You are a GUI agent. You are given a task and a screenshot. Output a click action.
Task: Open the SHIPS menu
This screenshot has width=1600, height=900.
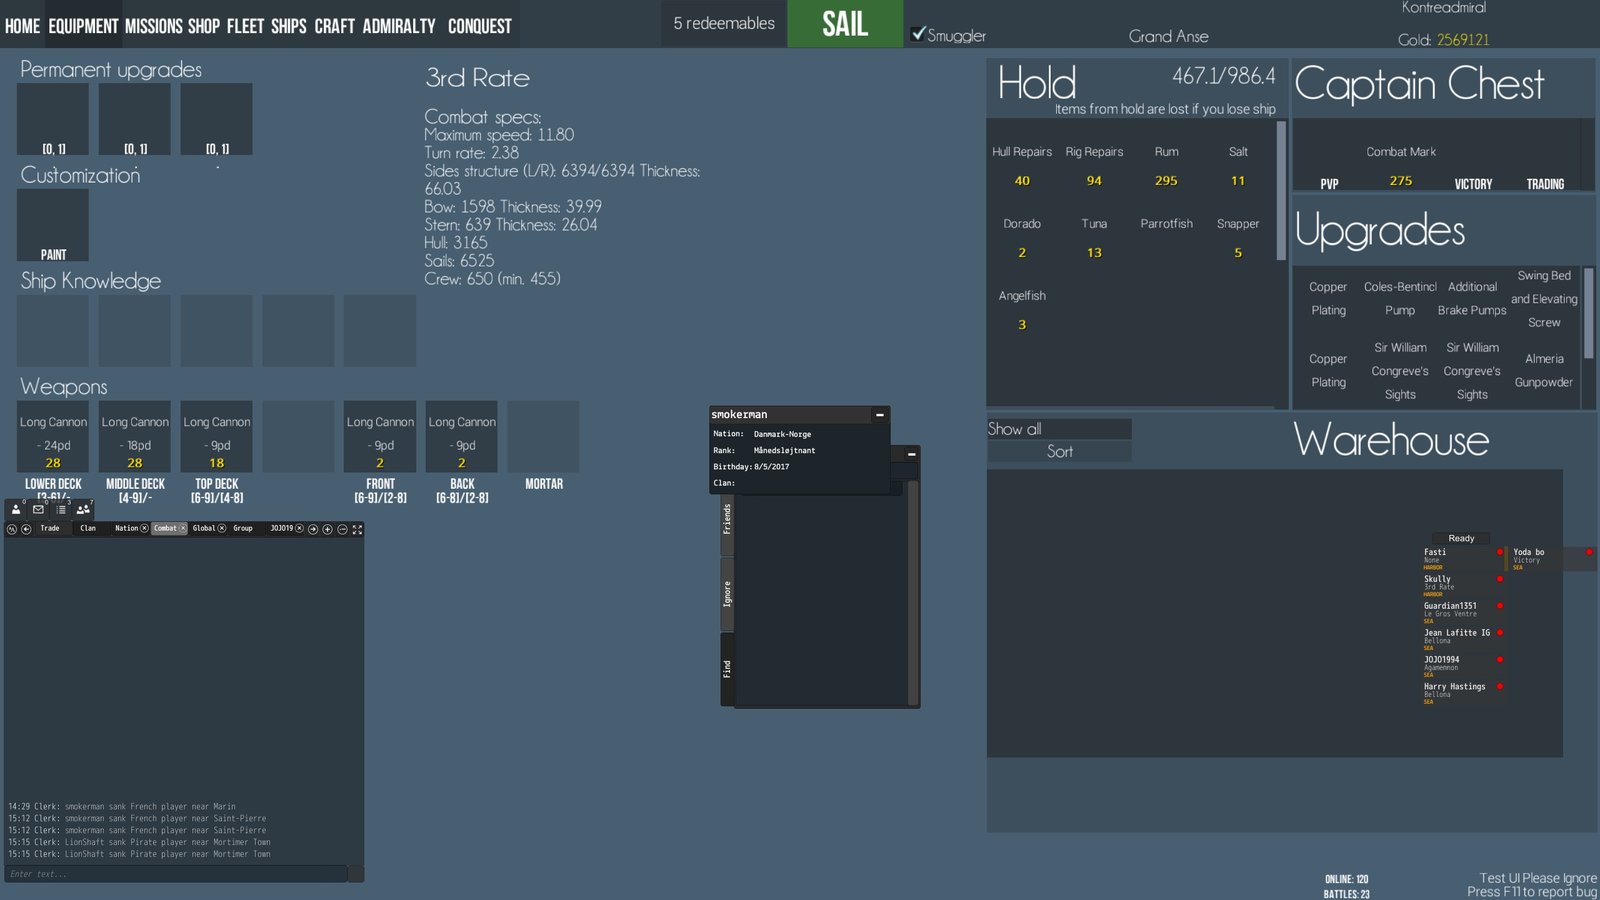289,26
